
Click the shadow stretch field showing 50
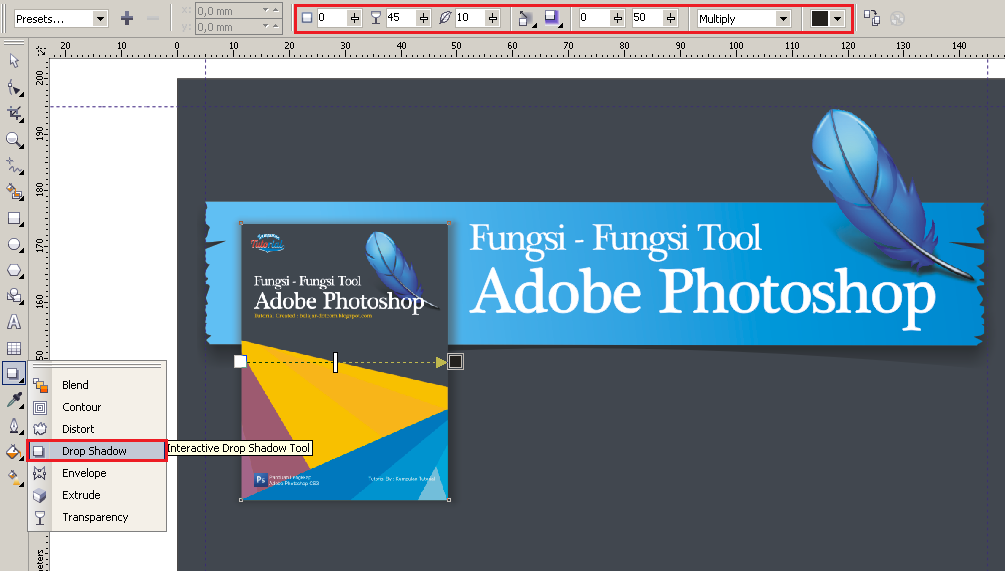pos(647,18)
